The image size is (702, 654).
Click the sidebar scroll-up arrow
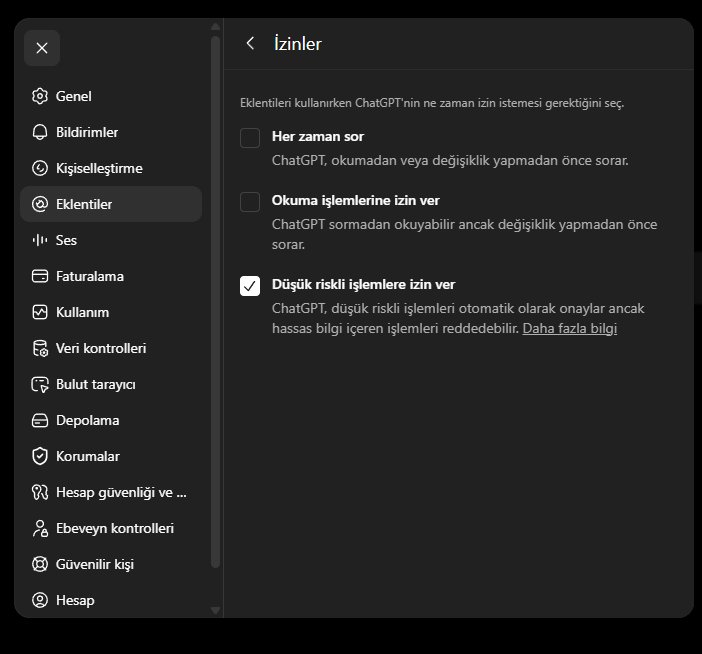(215, 26)
